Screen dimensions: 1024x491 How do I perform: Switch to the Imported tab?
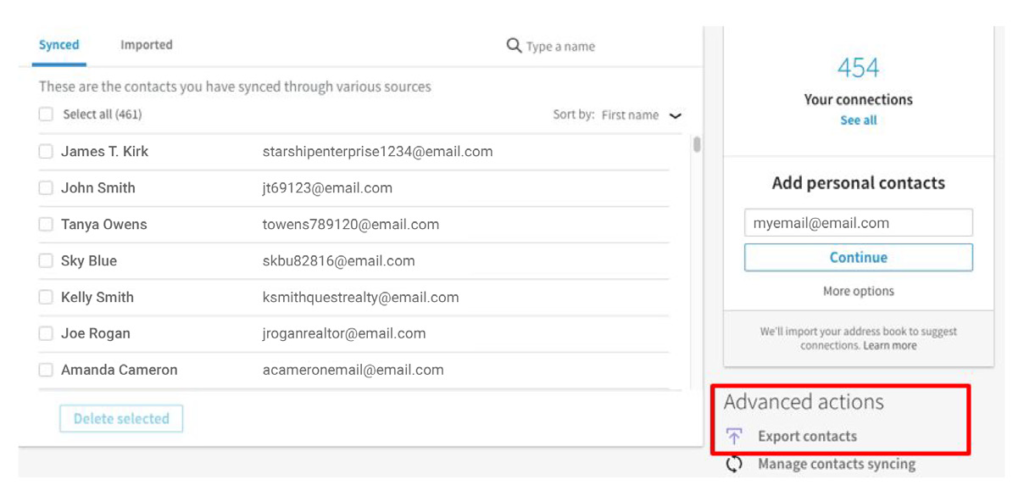tap(146, 45)
